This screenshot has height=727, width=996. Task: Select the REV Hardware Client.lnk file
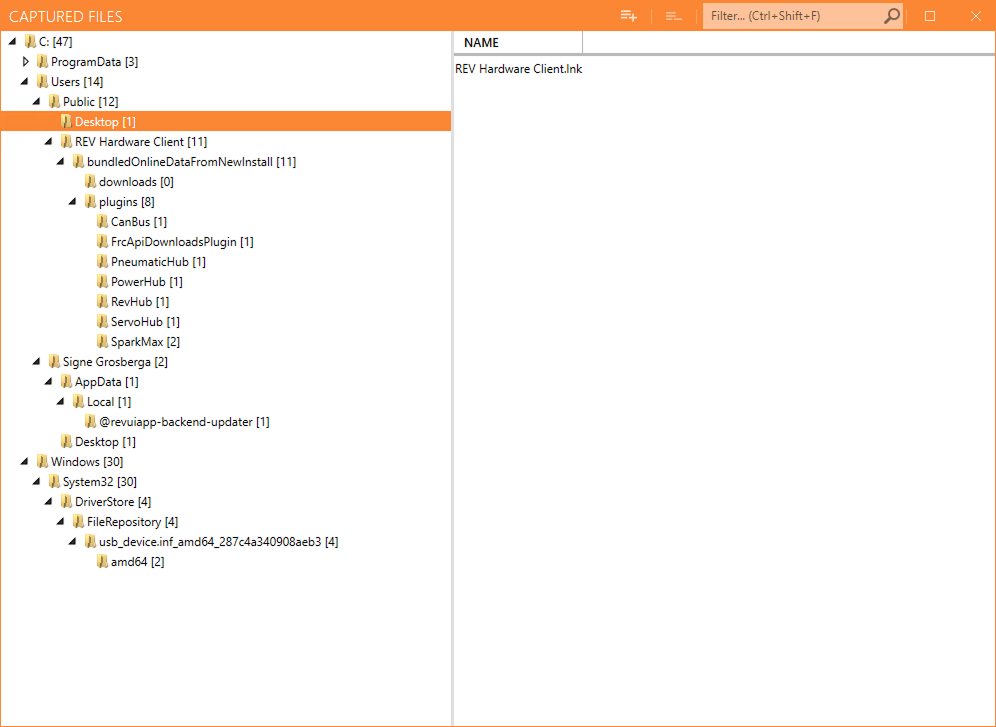pos(518,69)
